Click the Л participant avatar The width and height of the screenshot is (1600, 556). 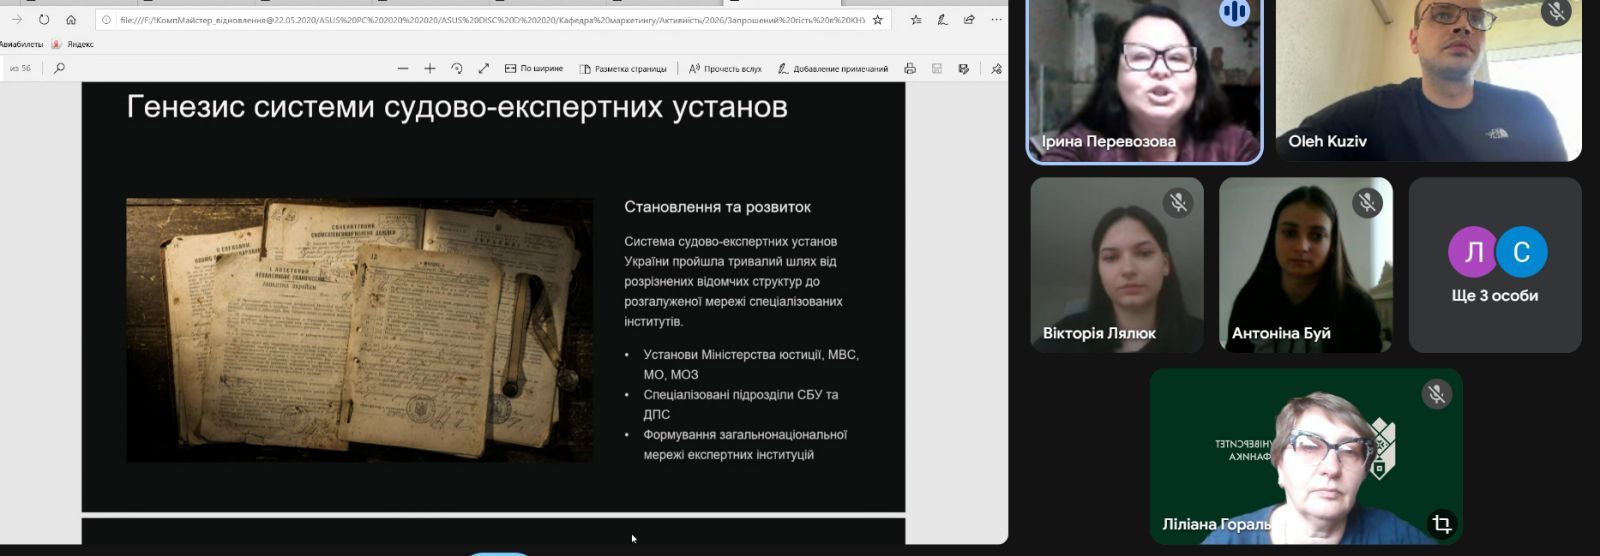coord(1474,251)
